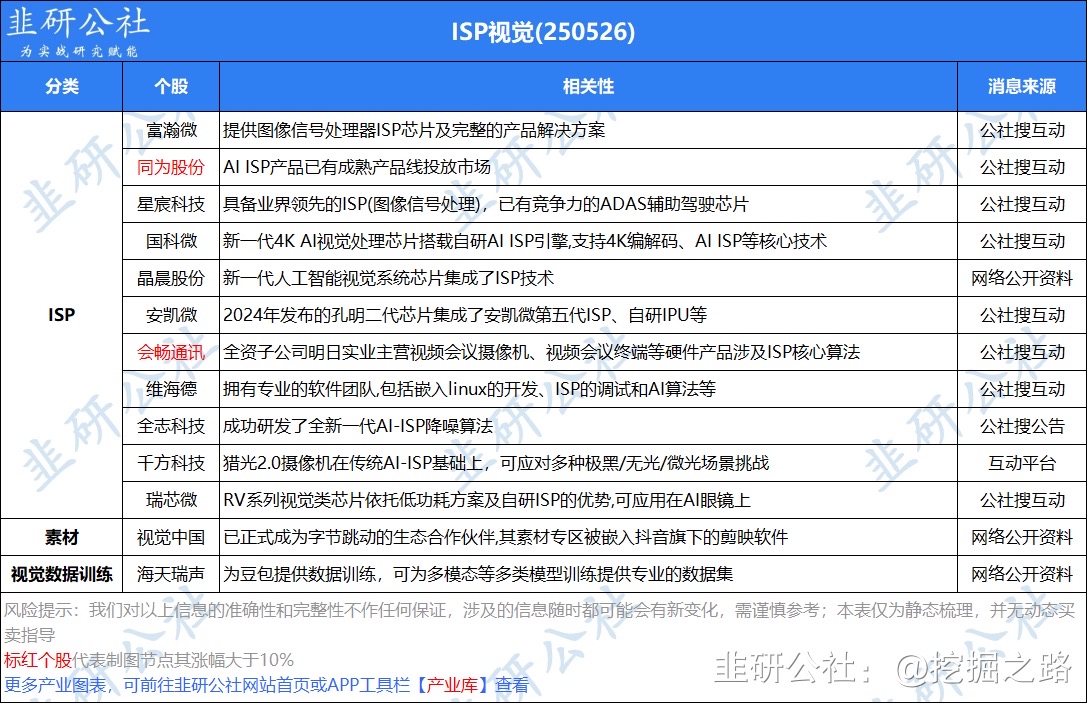Click 公社搜互动 source in 国科微 row
The image size is (1087, 703).
pyautogui.click(x=1022, y=241)
